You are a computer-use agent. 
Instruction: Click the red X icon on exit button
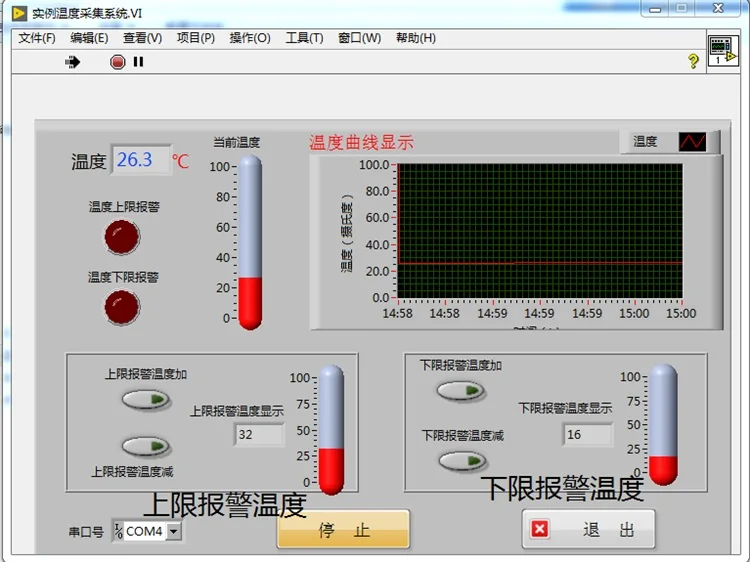click(540, 529)
